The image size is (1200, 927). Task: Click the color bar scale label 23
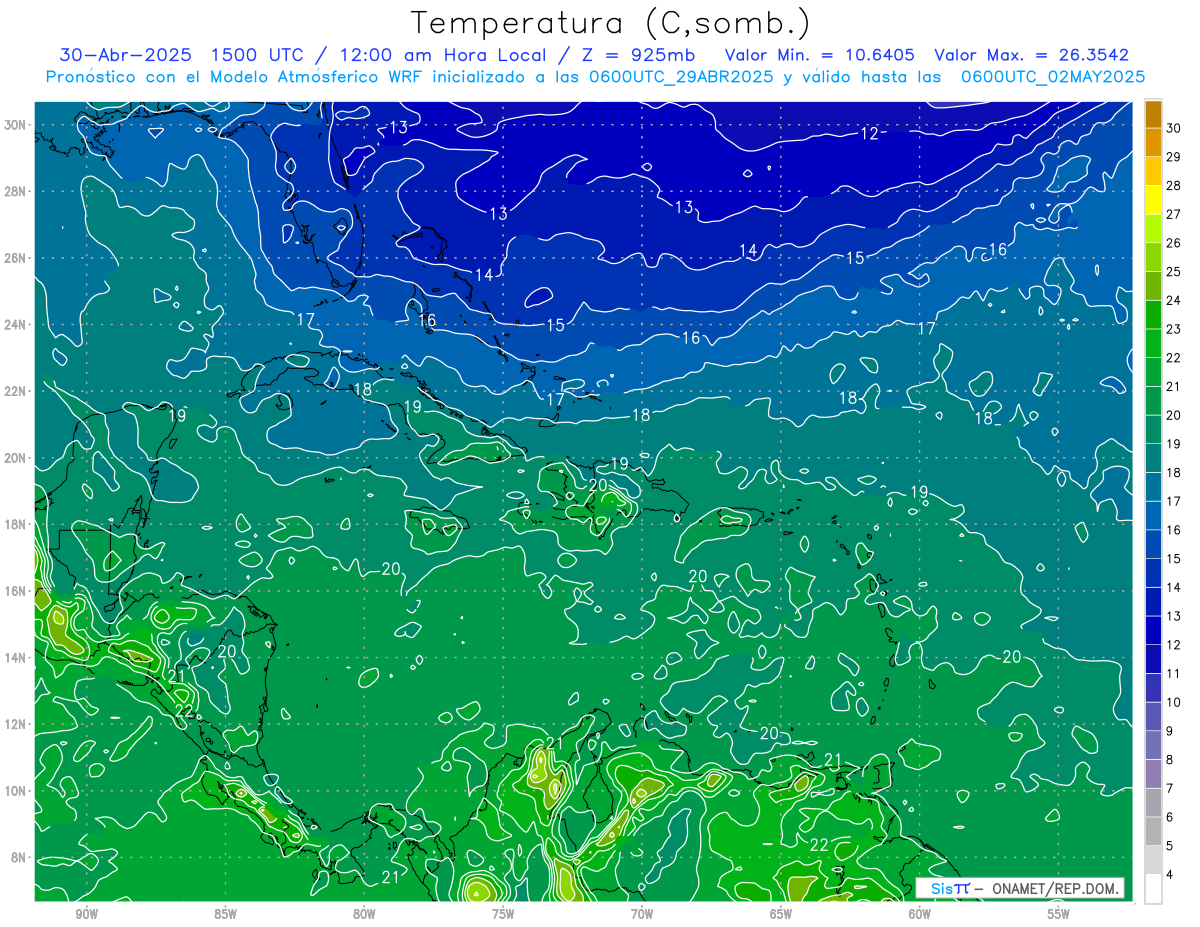point(1174,329)
